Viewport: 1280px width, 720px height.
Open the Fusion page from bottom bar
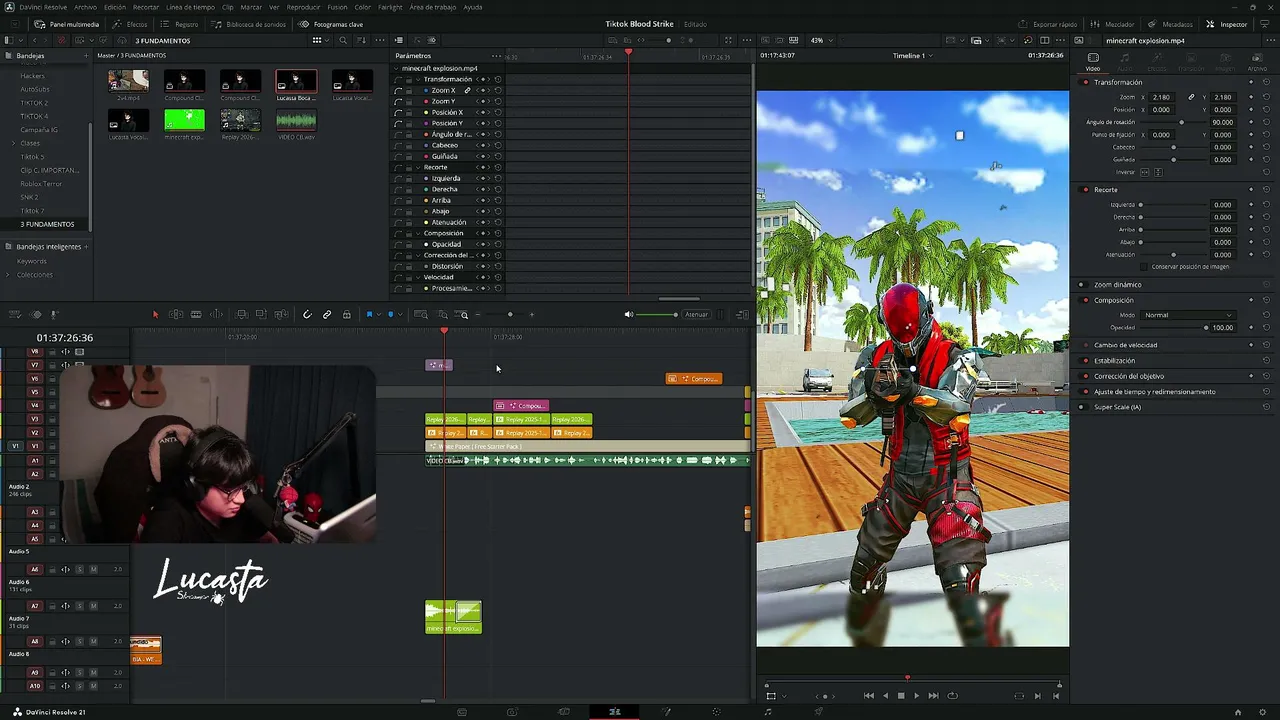pyautogui.click(x=666, y=712)
